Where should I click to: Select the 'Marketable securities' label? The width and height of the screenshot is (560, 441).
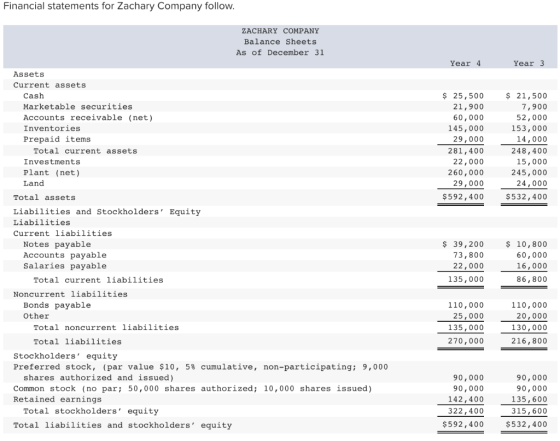tap(78, 107)
